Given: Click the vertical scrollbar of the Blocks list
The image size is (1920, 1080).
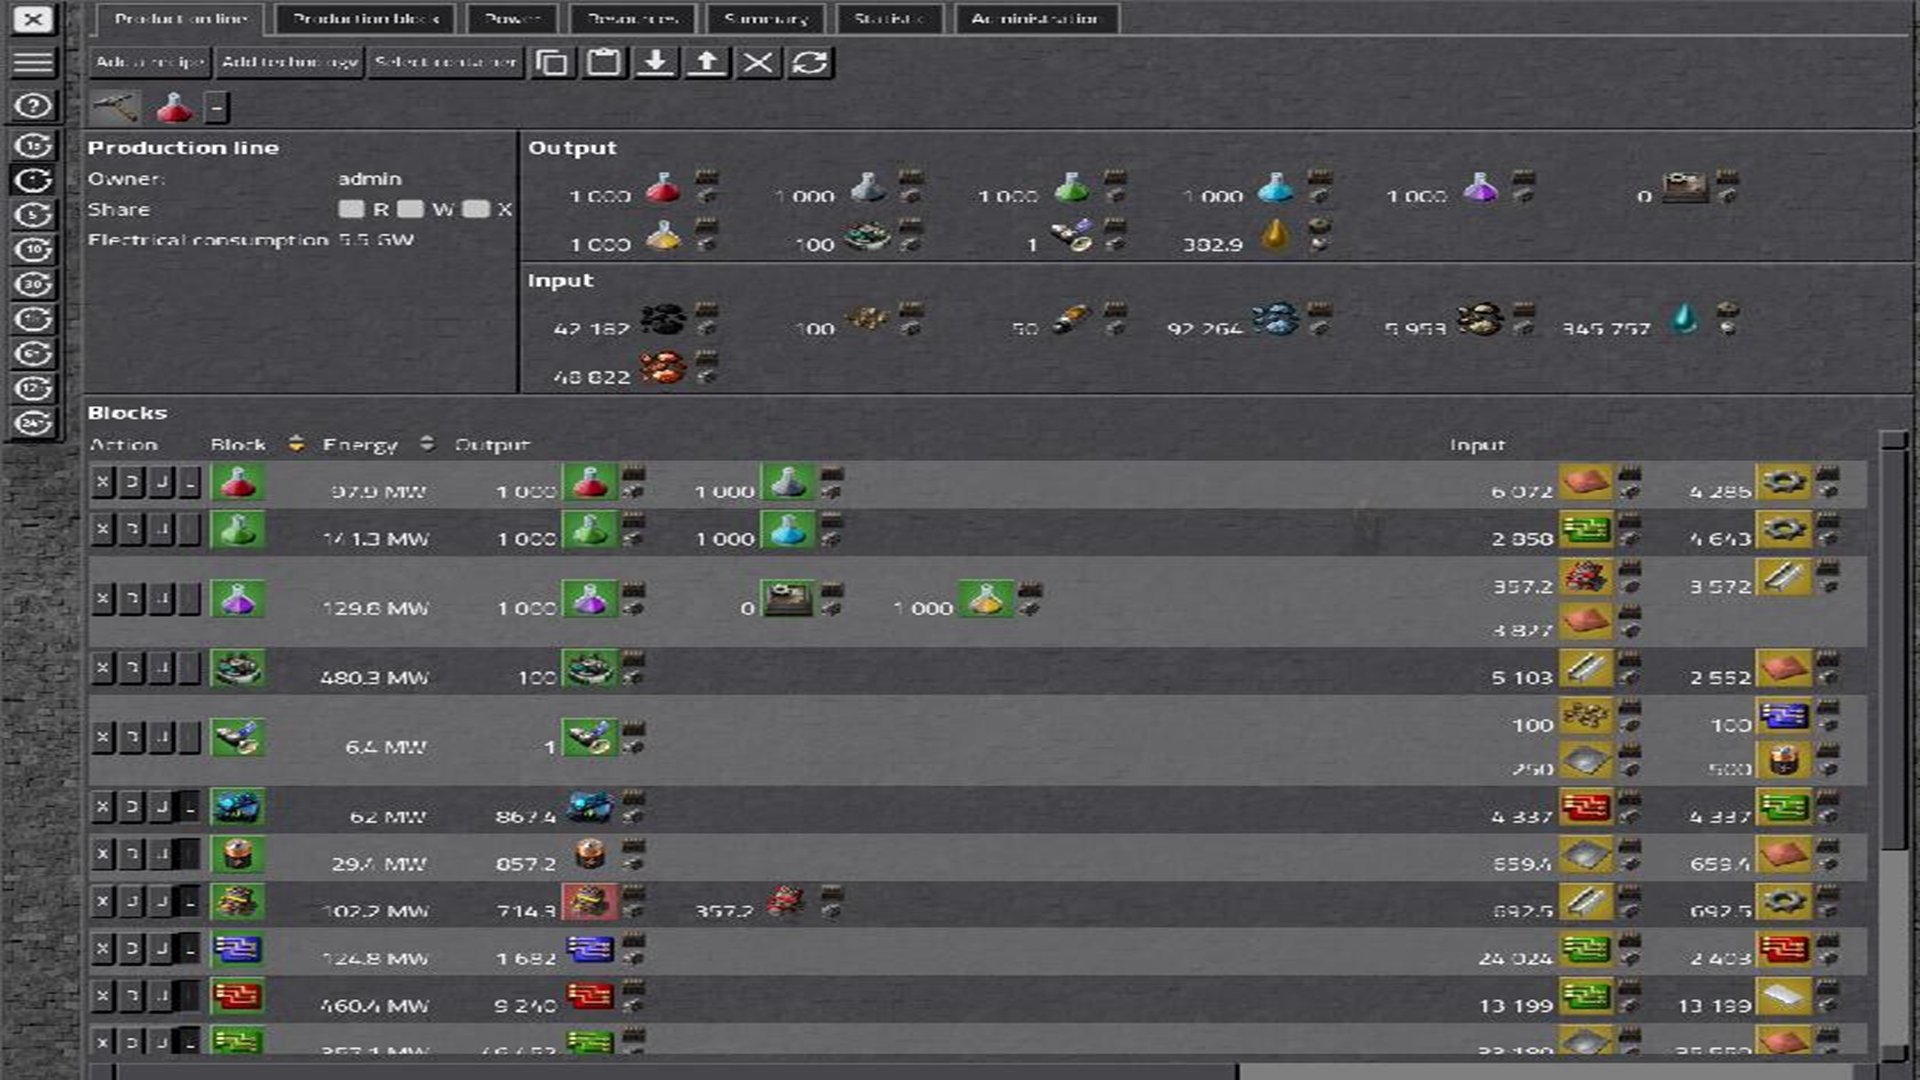Looking at the screenshot, I should (1893, 650).
